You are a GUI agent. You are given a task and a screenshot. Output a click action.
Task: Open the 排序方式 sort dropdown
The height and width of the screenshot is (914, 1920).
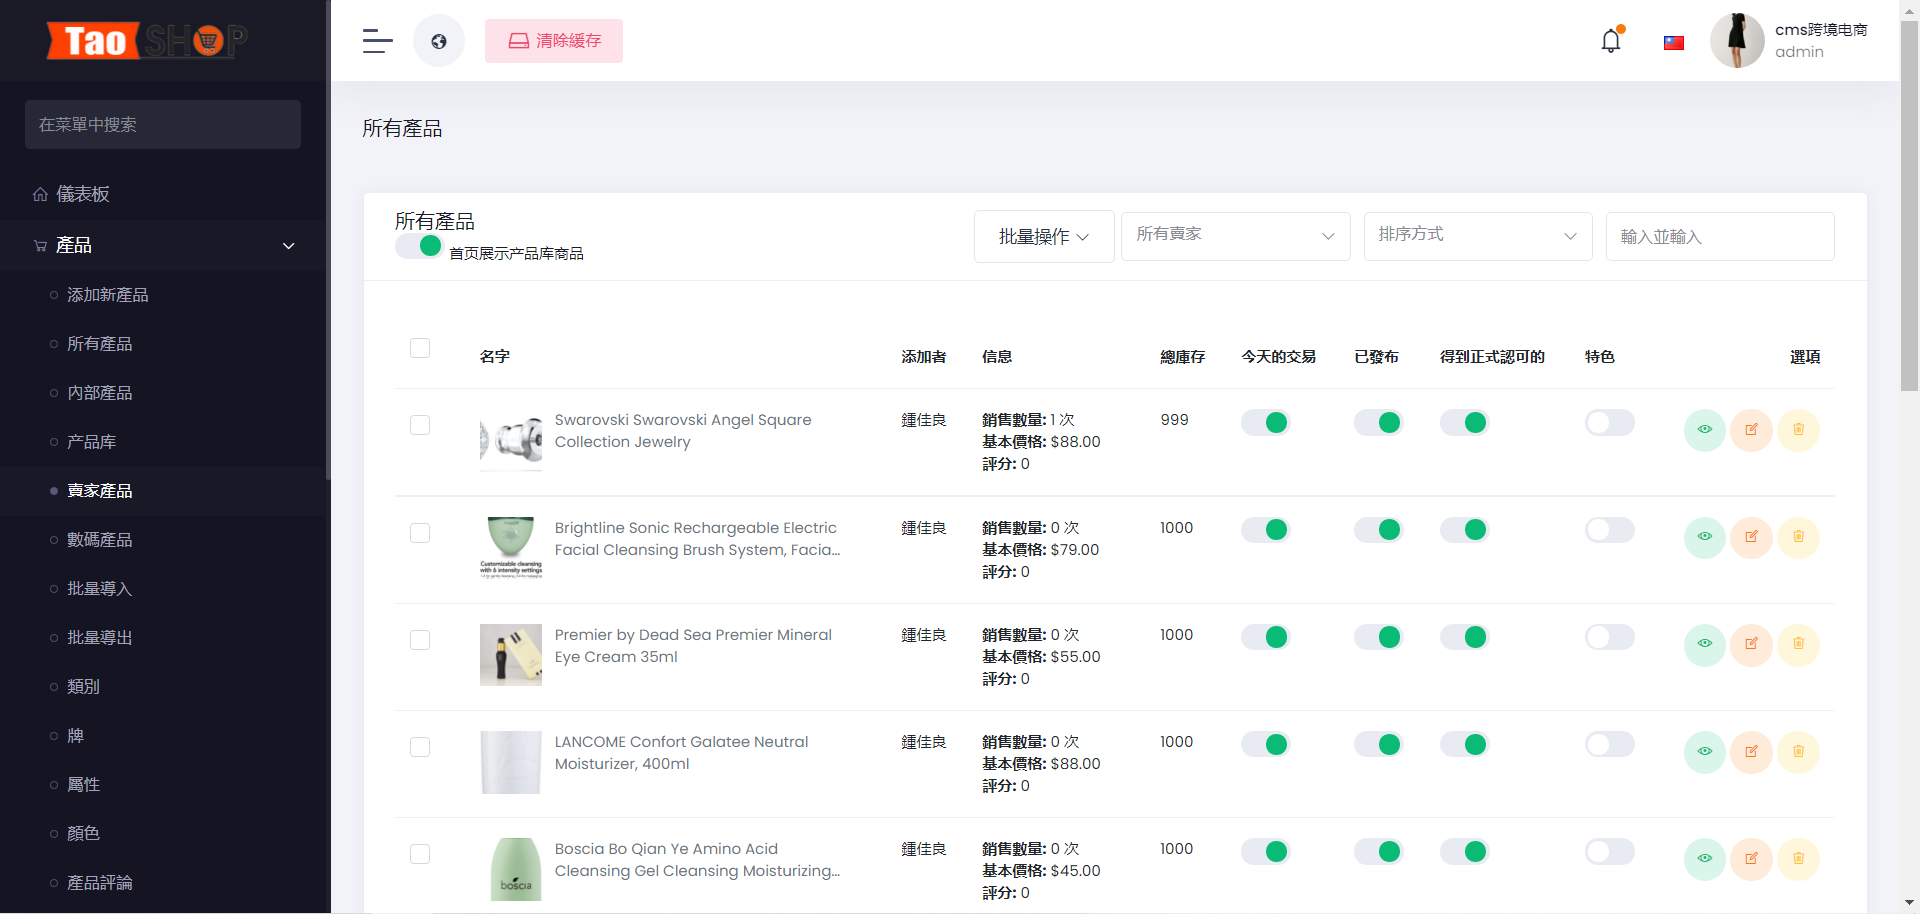pos(1477,236)
